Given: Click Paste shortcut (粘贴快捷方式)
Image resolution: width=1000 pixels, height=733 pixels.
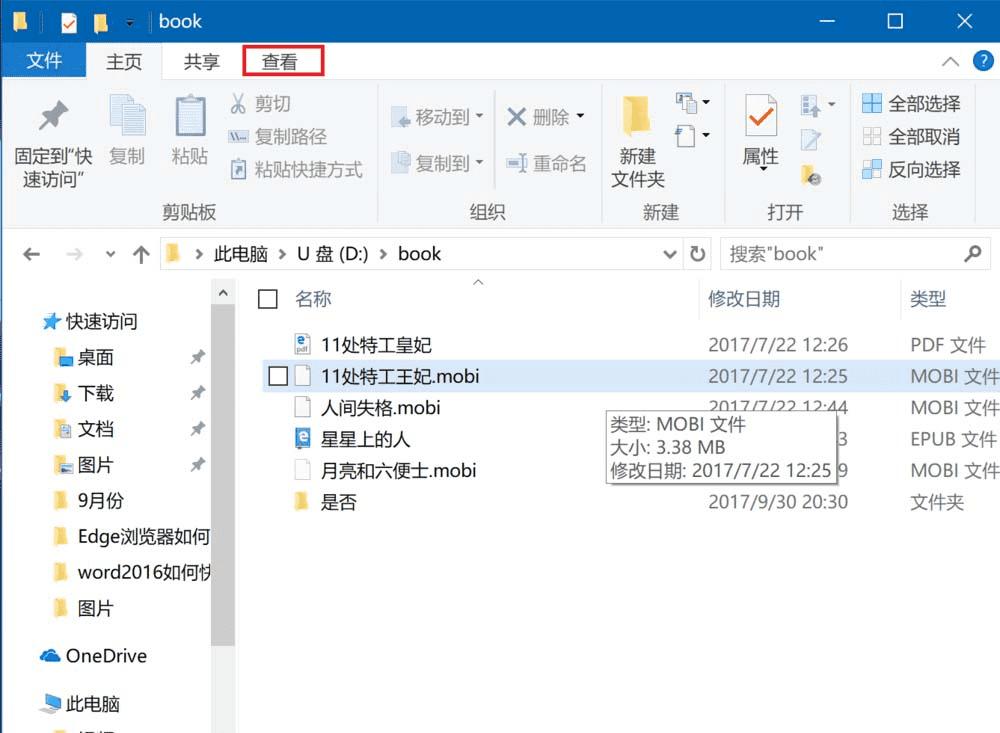Looking at the screenshot, I should pos(296,170).
